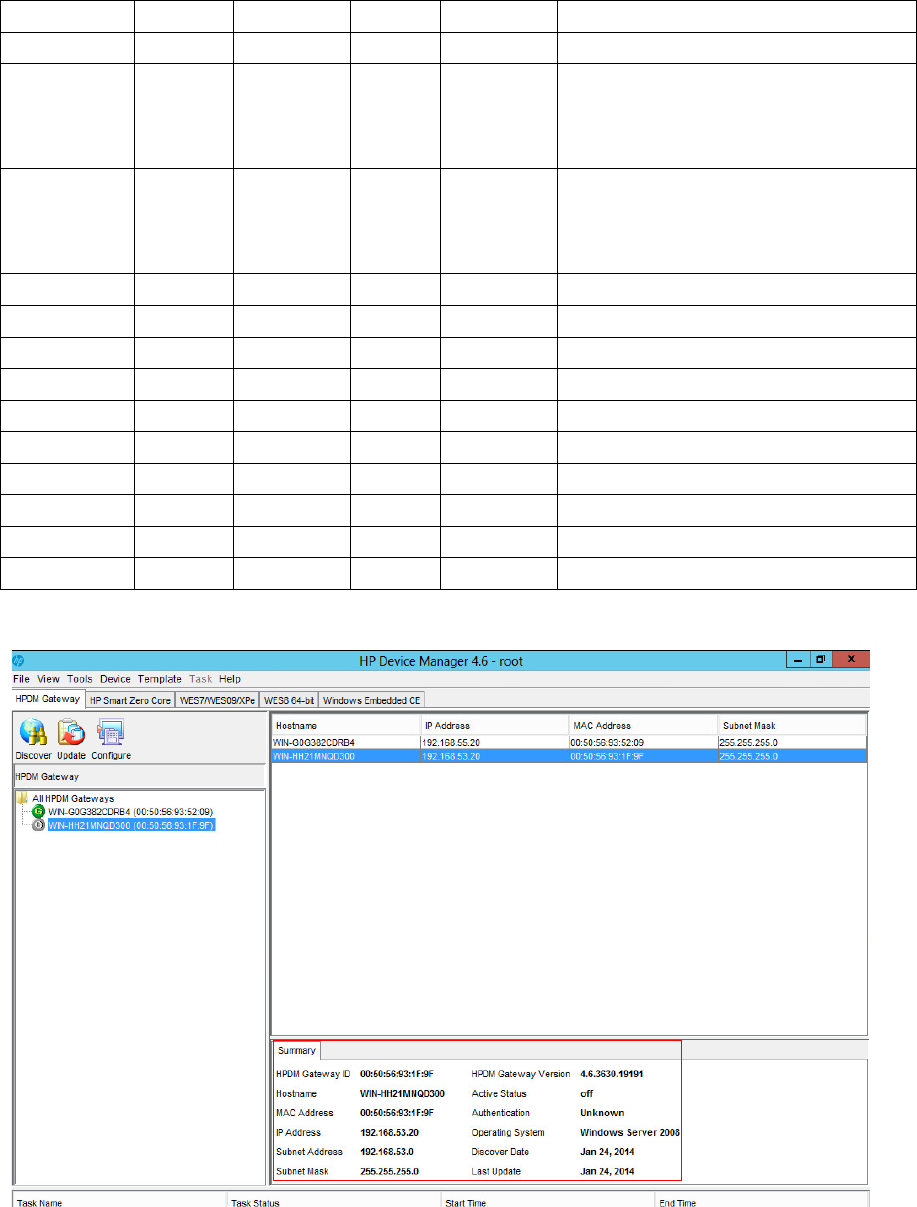The image size is (917, 1207).
Task: Switch to the WES7/WES09/XPe tab
Action: [x=219, y=700]
